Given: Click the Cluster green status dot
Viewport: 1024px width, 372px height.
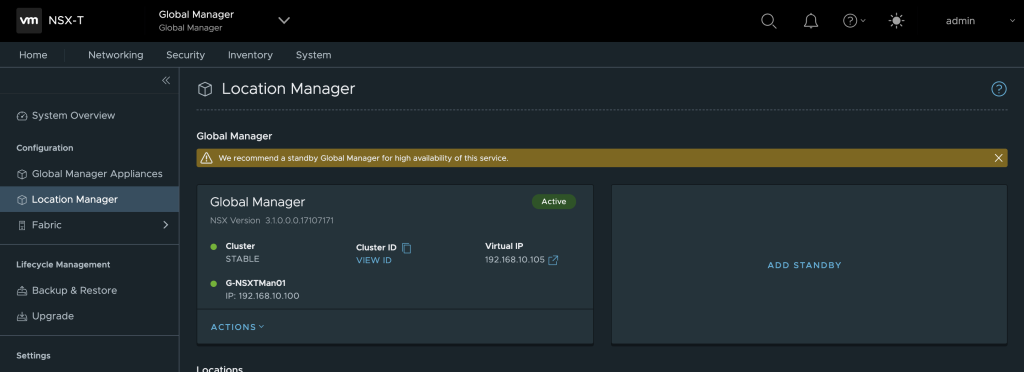Looking at the screenshot, I should click(x=214, y=247).
